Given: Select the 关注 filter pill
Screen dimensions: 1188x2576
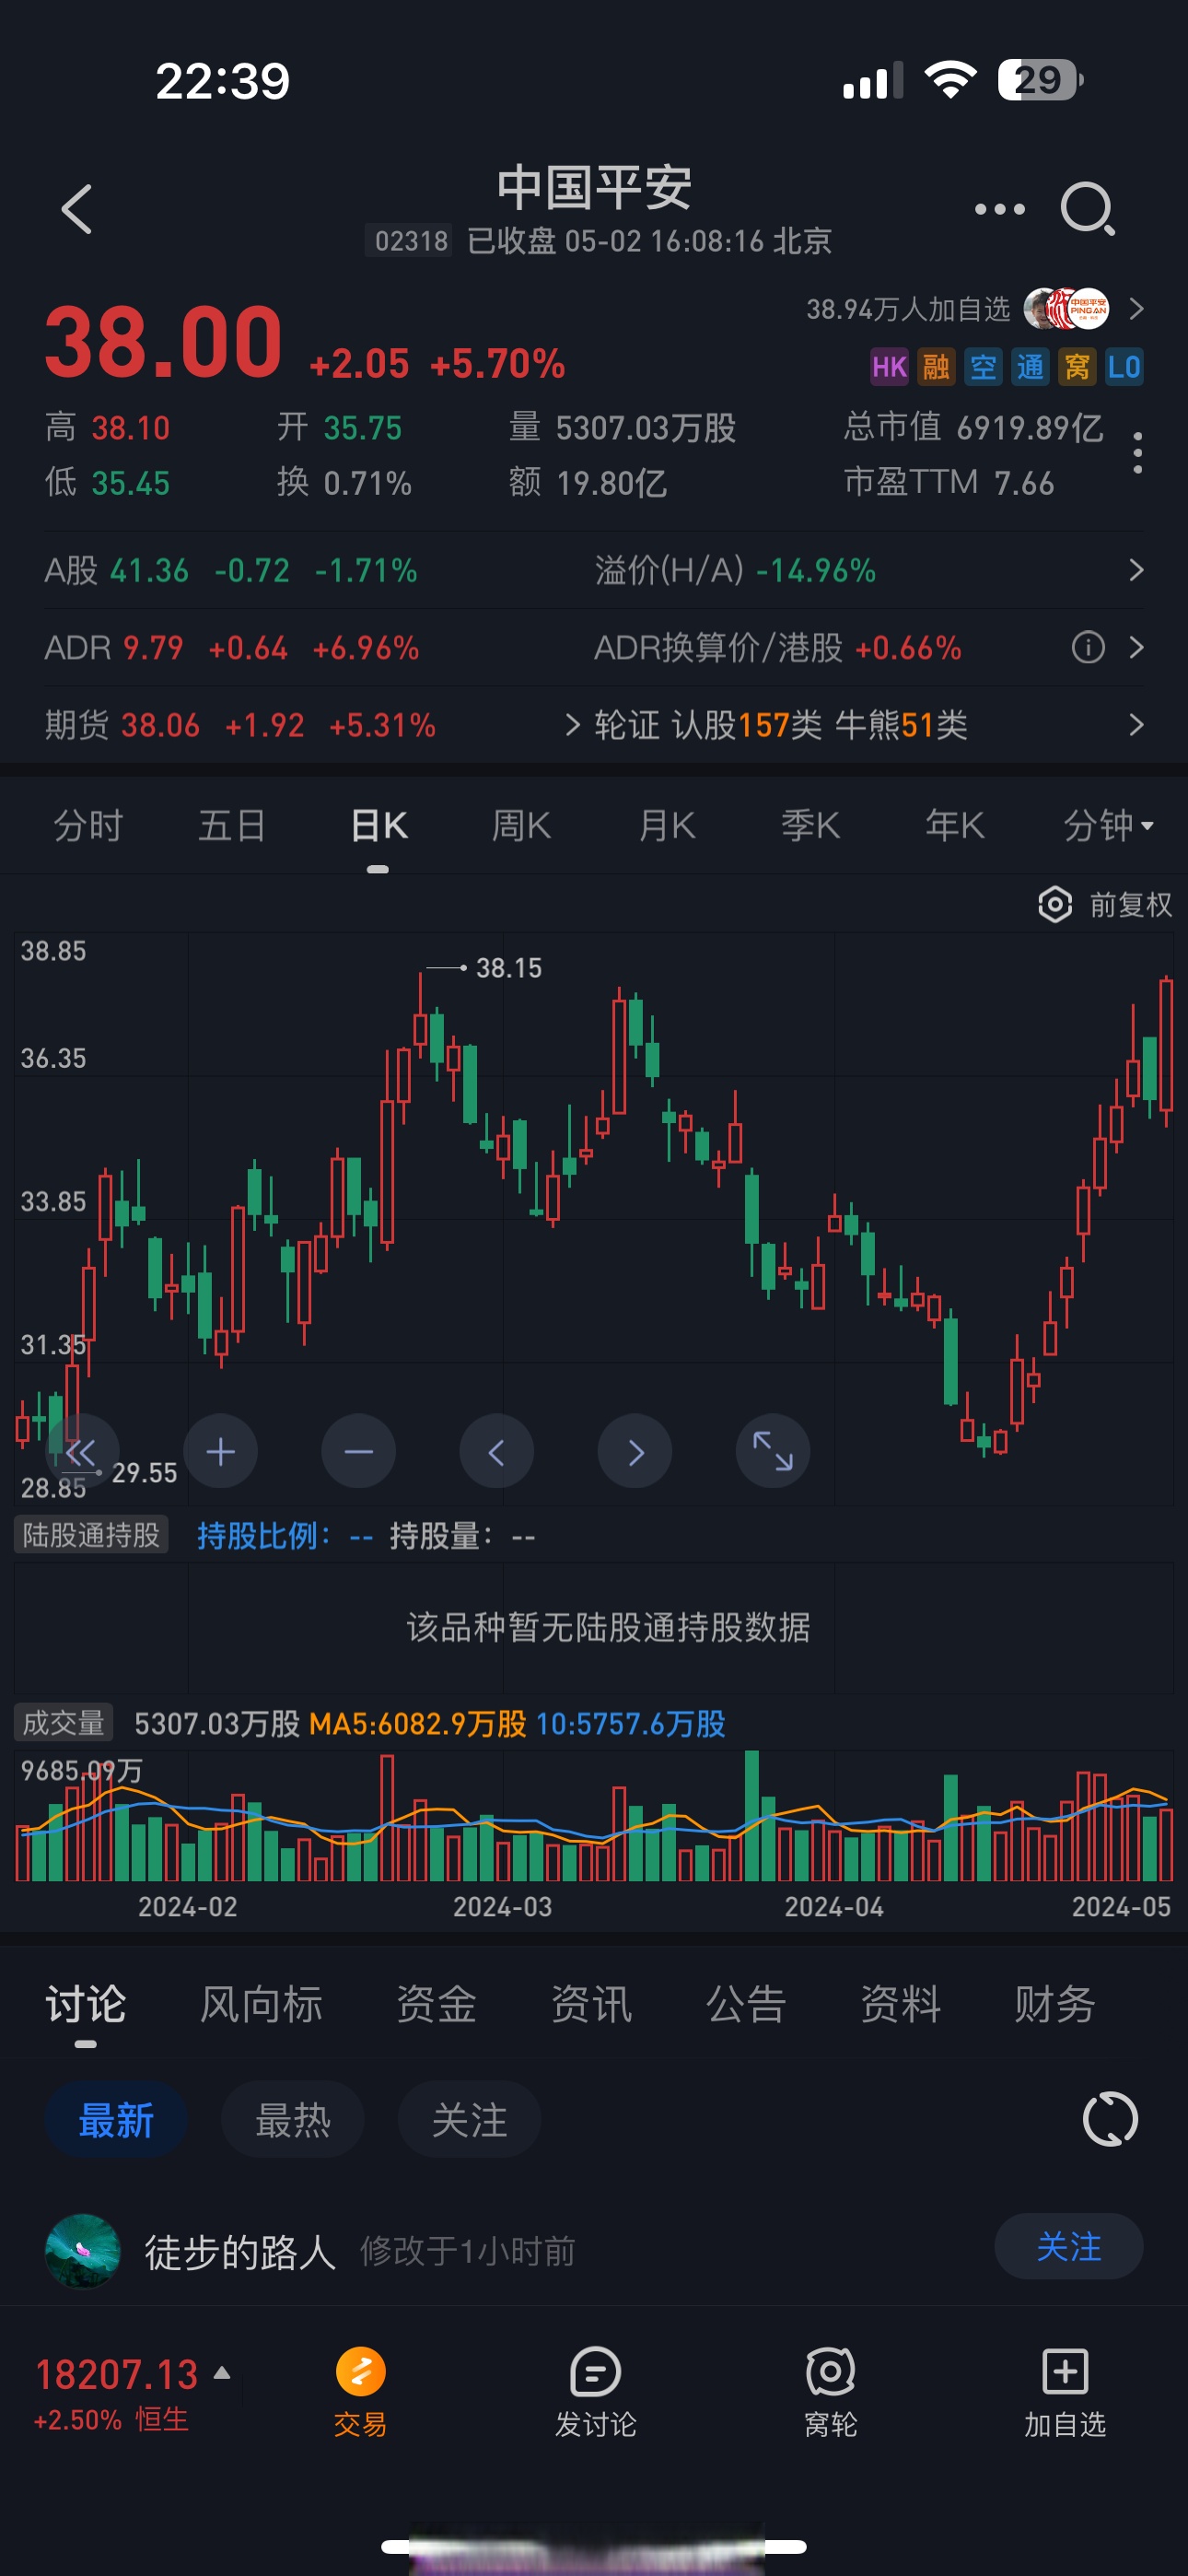Looking at the screenshot, I should click(469, 2119).
